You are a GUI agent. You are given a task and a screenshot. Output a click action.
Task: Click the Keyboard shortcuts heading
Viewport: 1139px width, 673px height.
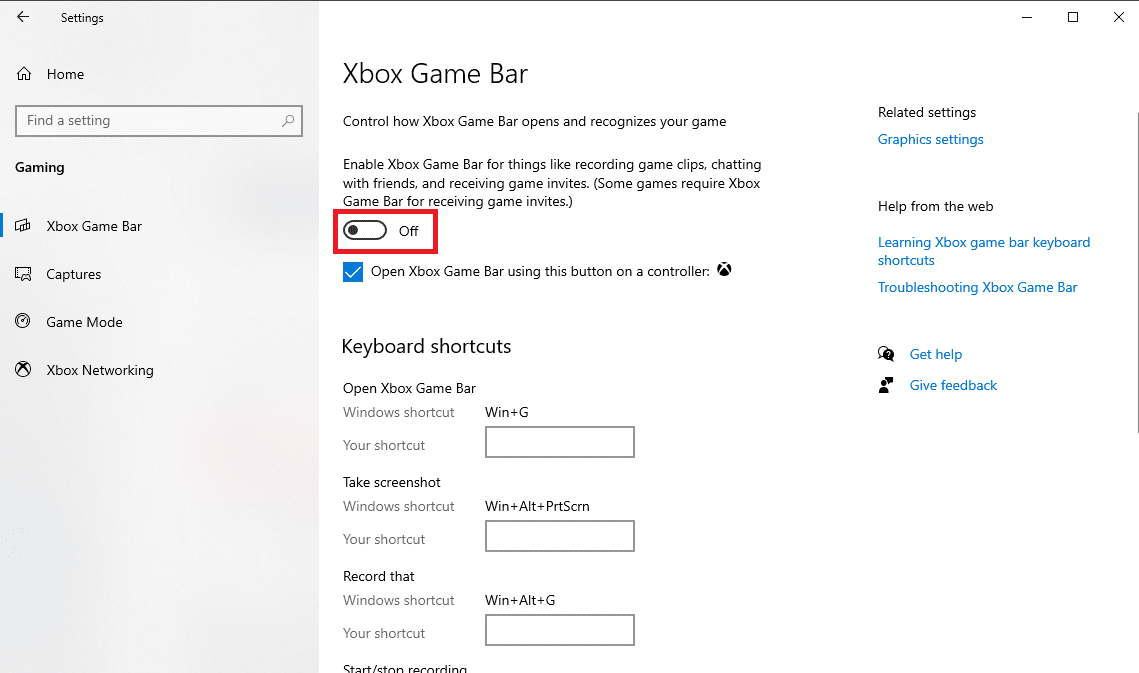pos(426,346)
